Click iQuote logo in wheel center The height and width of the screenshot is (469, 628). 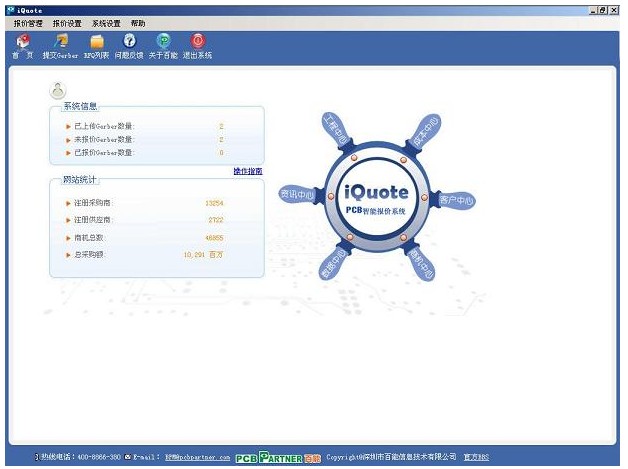(376, 193)
